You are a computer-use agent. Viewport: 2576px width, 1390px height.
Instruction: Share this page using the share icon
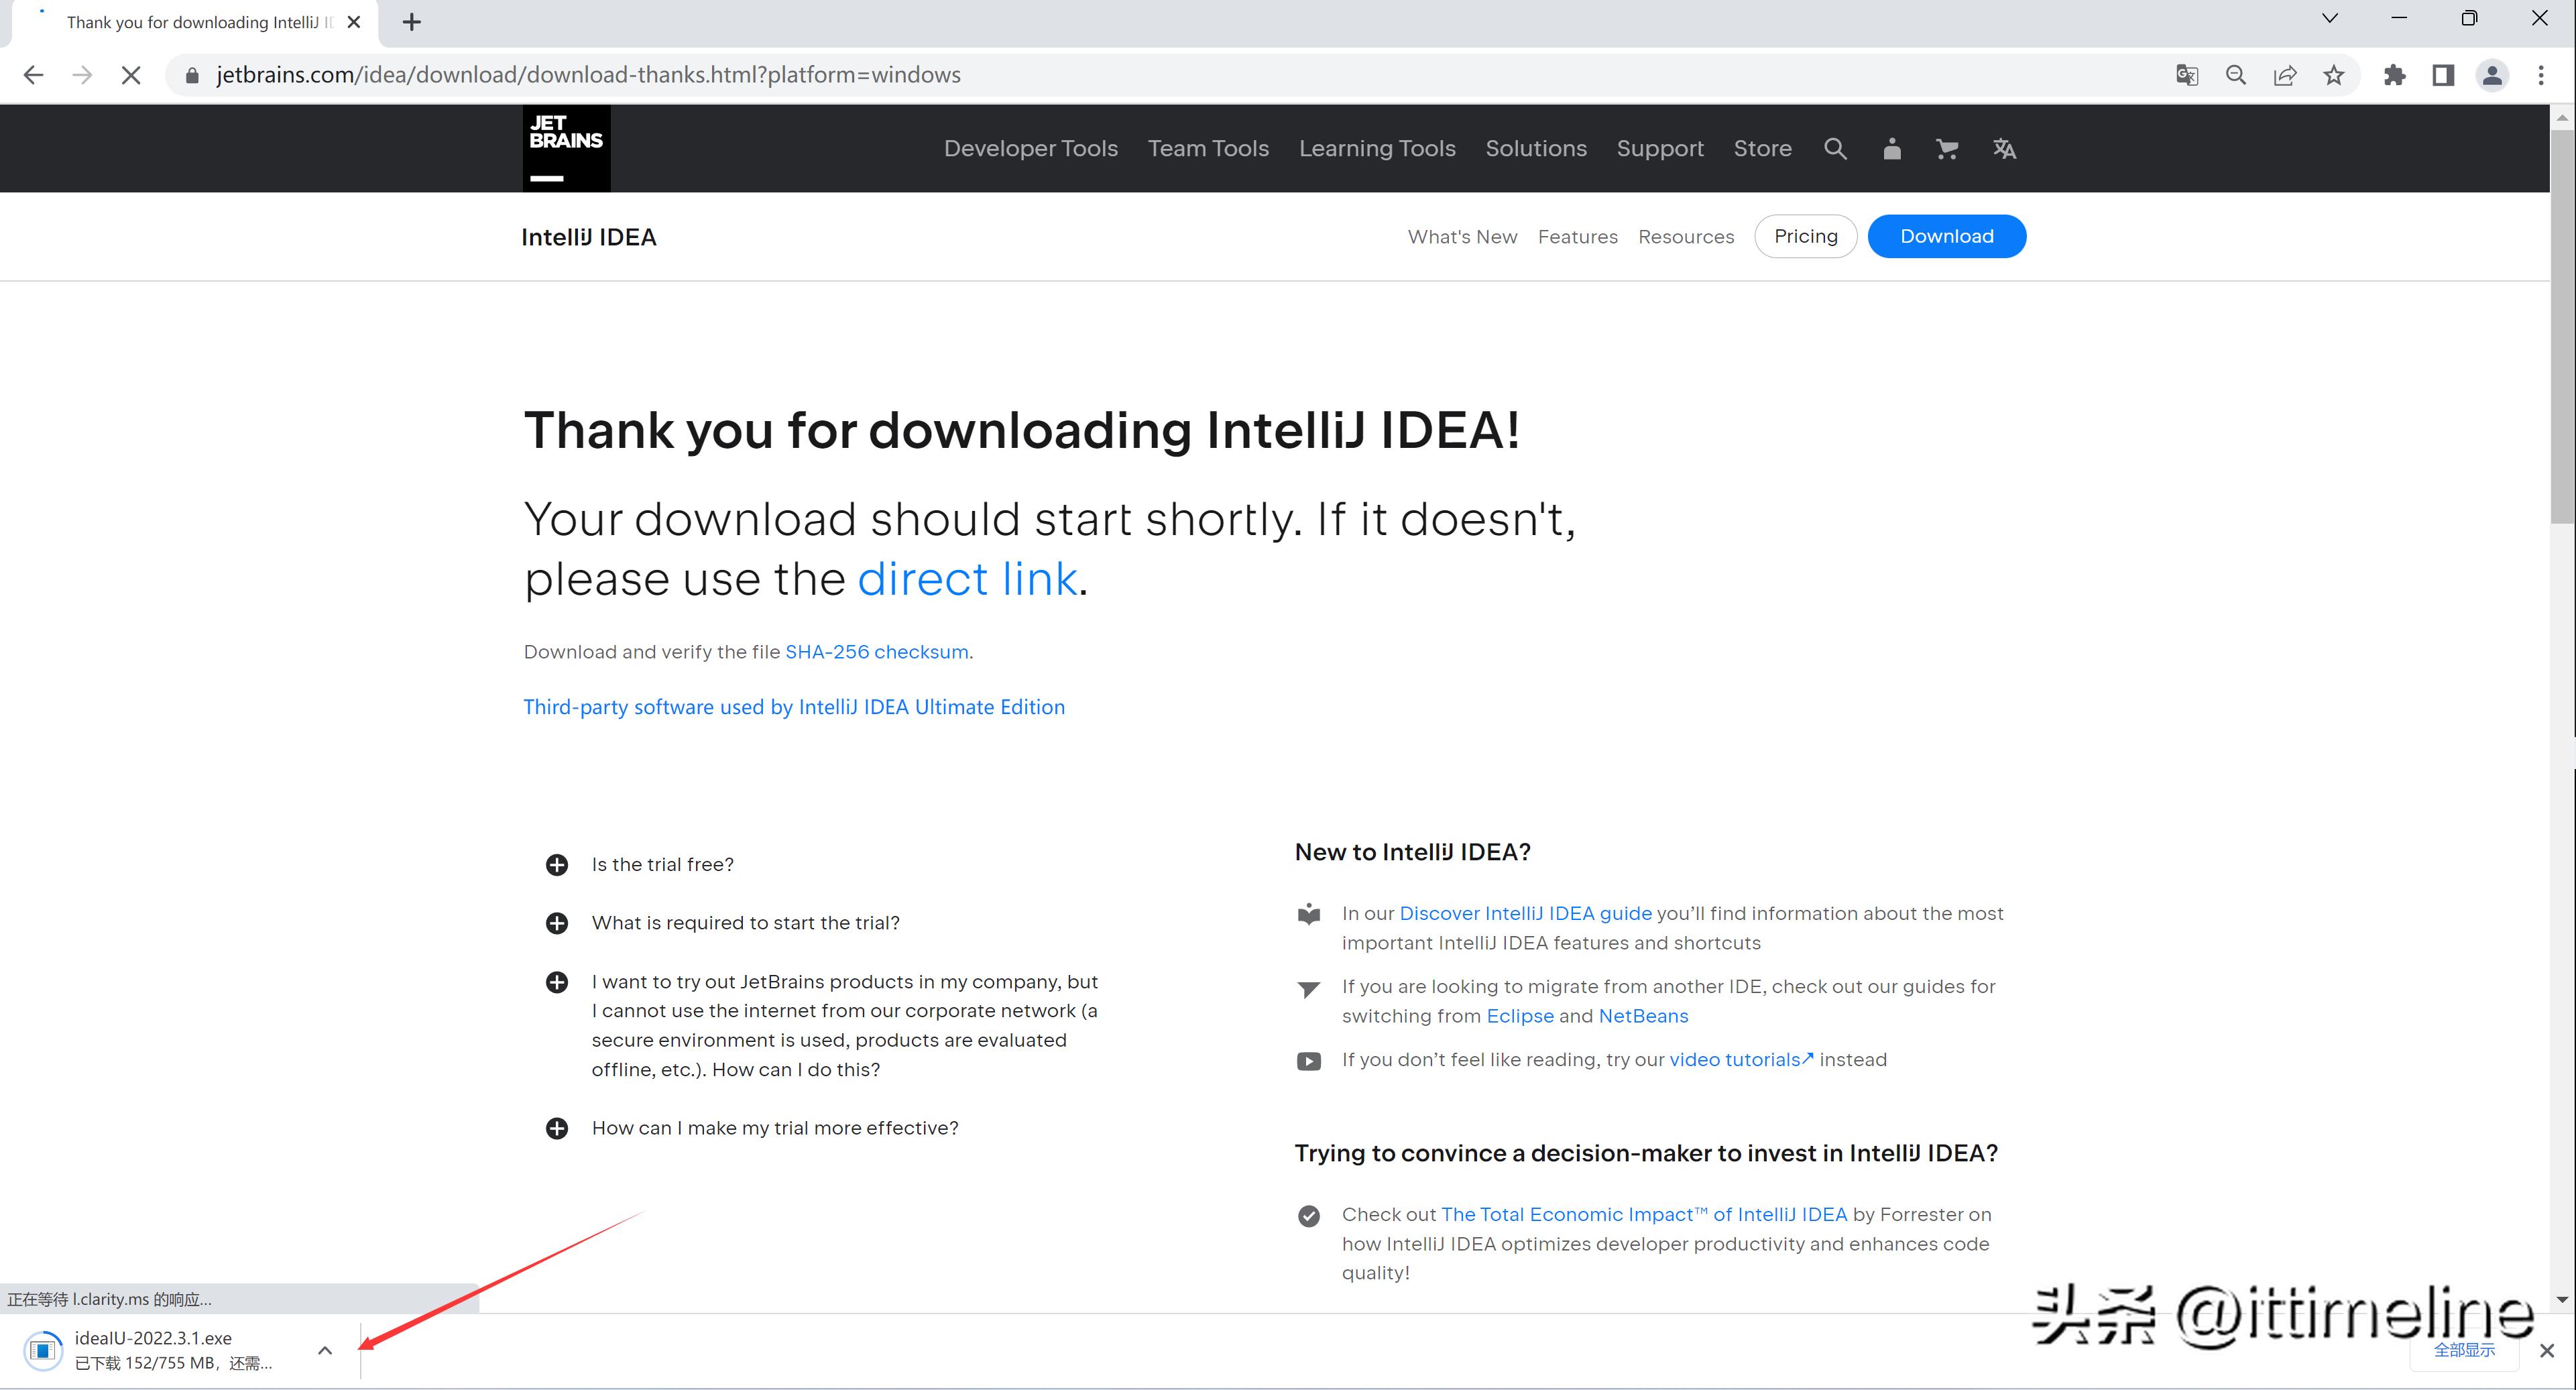click(2285, 75)
